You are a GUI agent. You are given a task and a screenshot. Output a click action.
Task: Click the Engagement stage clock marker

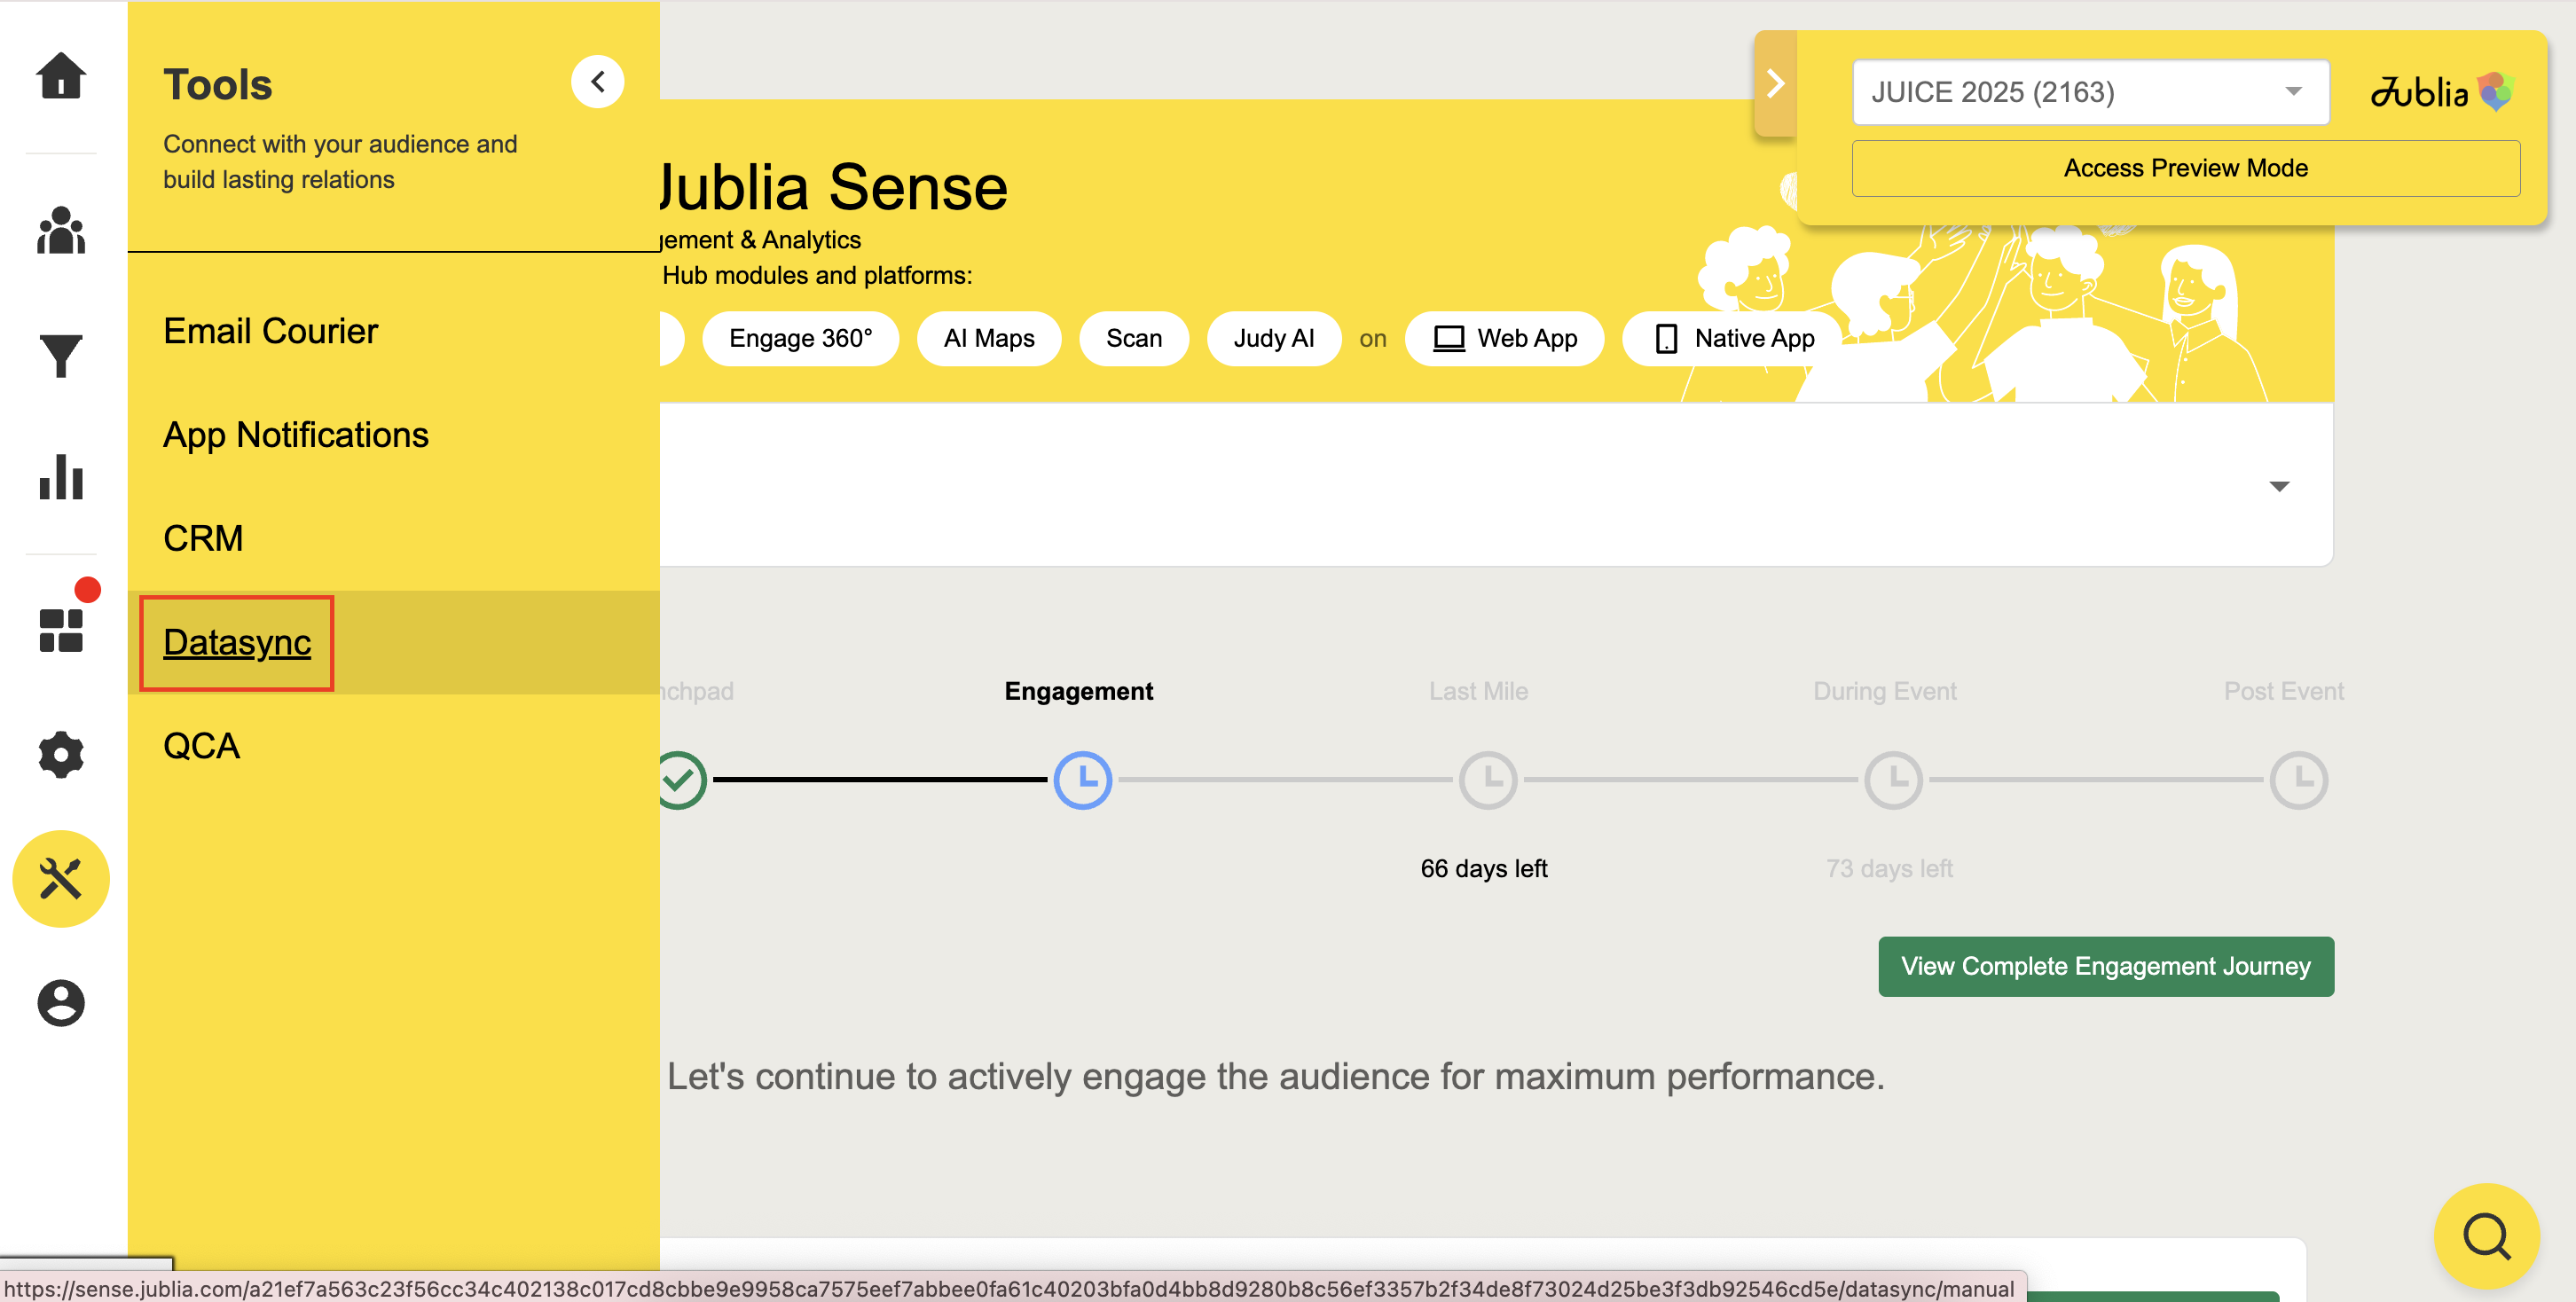click(1082, 779)
